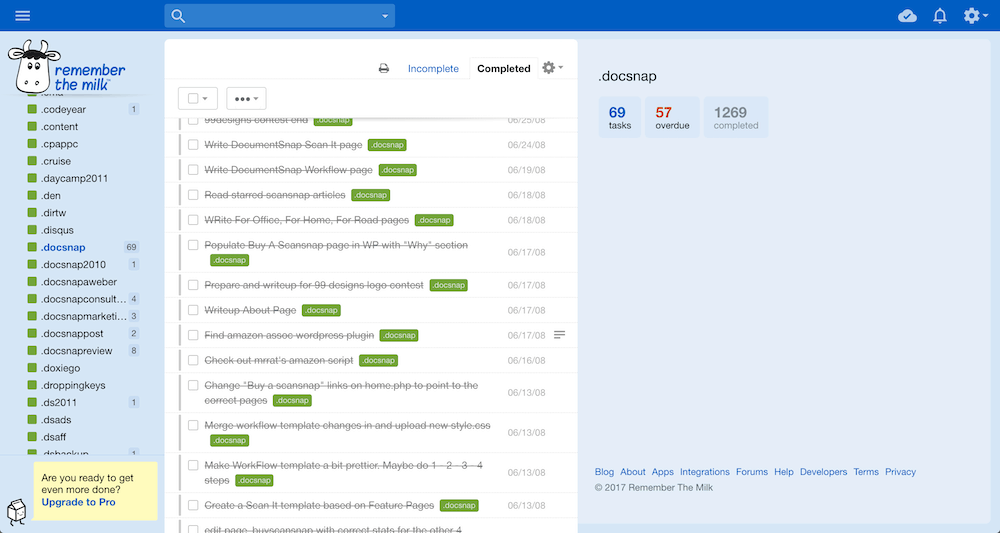Click the green tag icon for .doxiego
The image size is (1000, 533).
32,367
